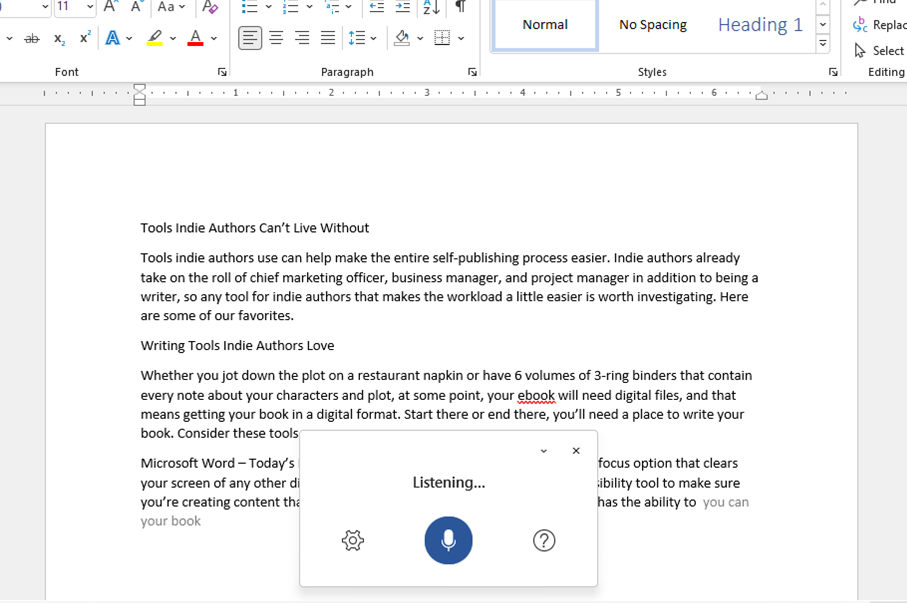Click title 'Tools Indie Authors Can't Live Without'
Screen dimensions: 907x603
(x=255, y=228)
